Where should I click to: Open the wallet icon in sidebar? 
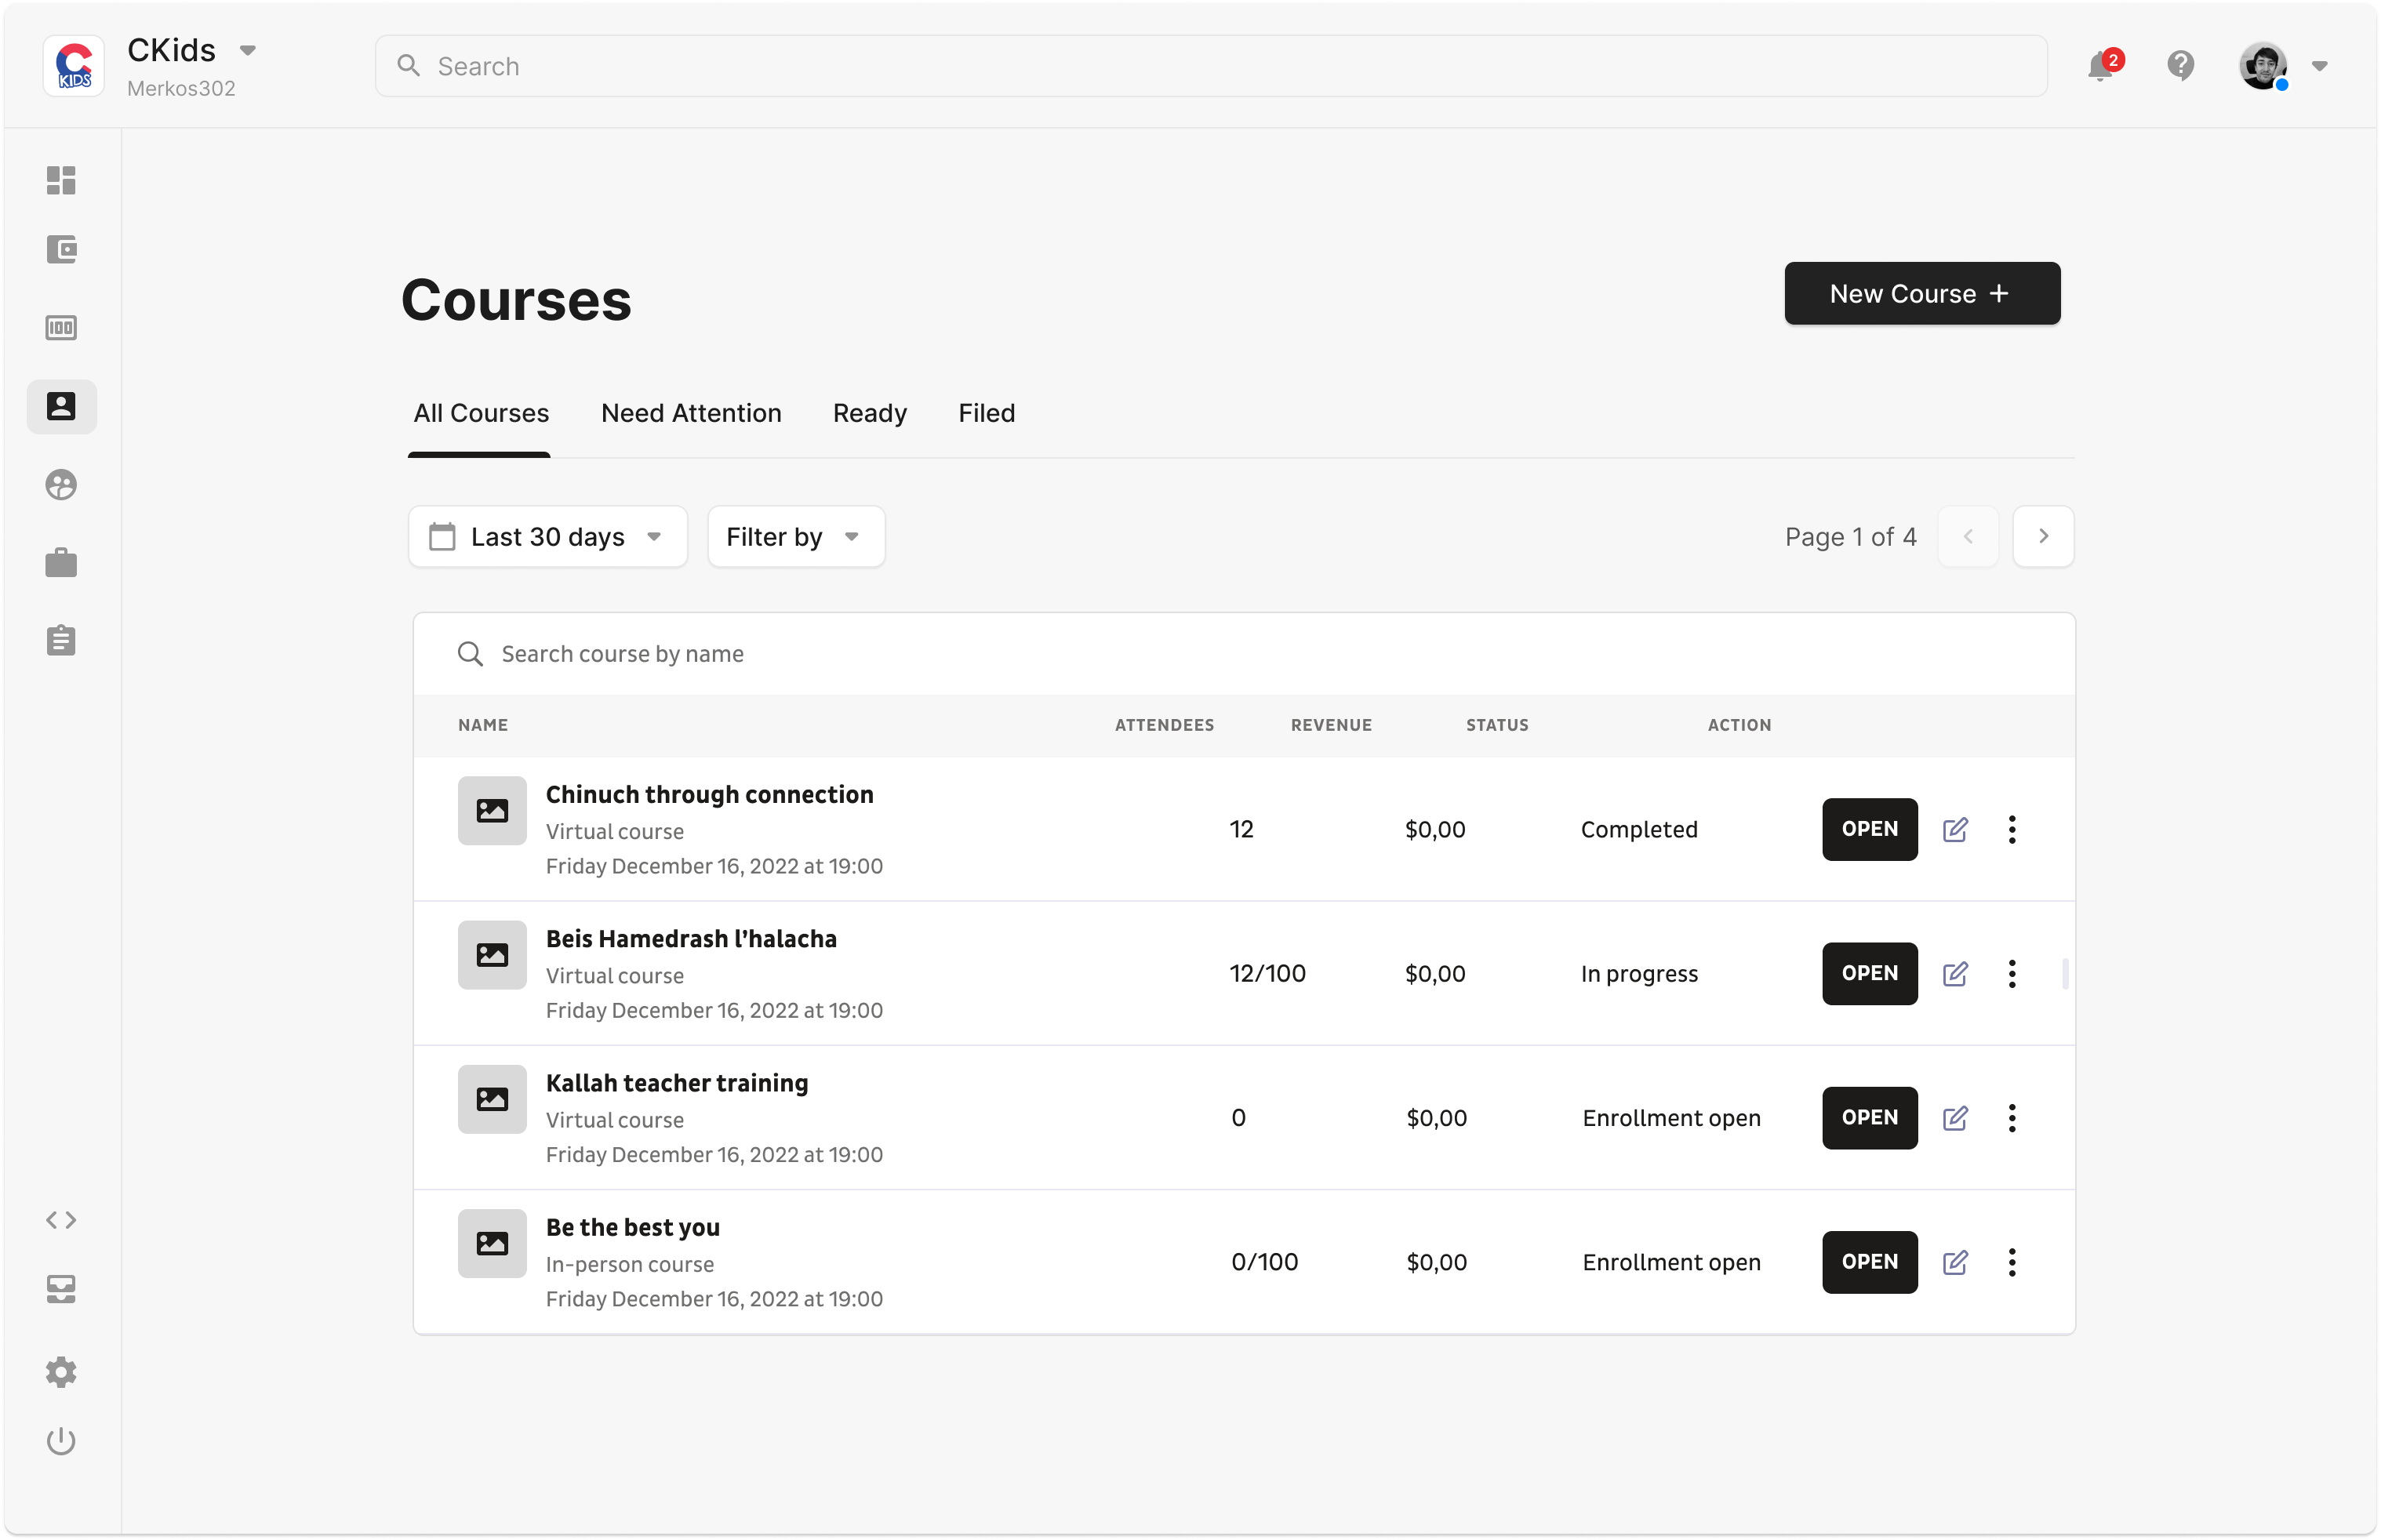point(61,249)
